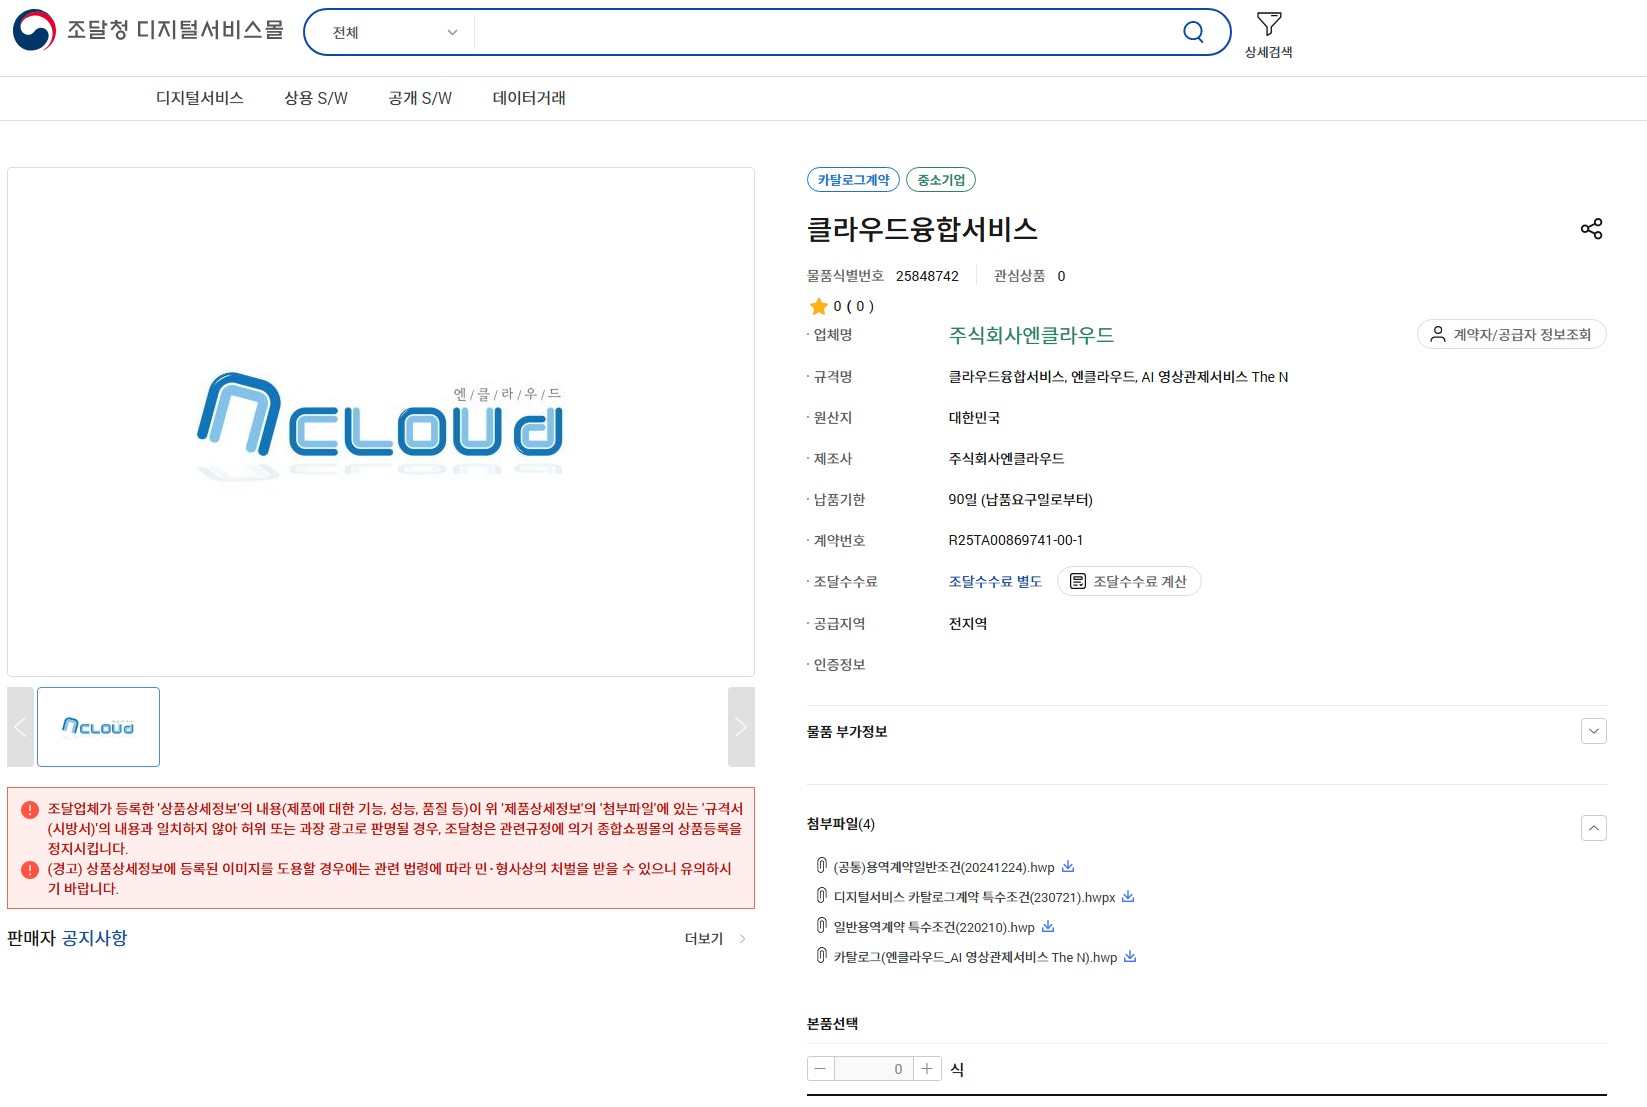Download 일반용역계약 특수조건(220210).hwp file
The width and height of the screenshot is (1647, 1107).
1048,927
